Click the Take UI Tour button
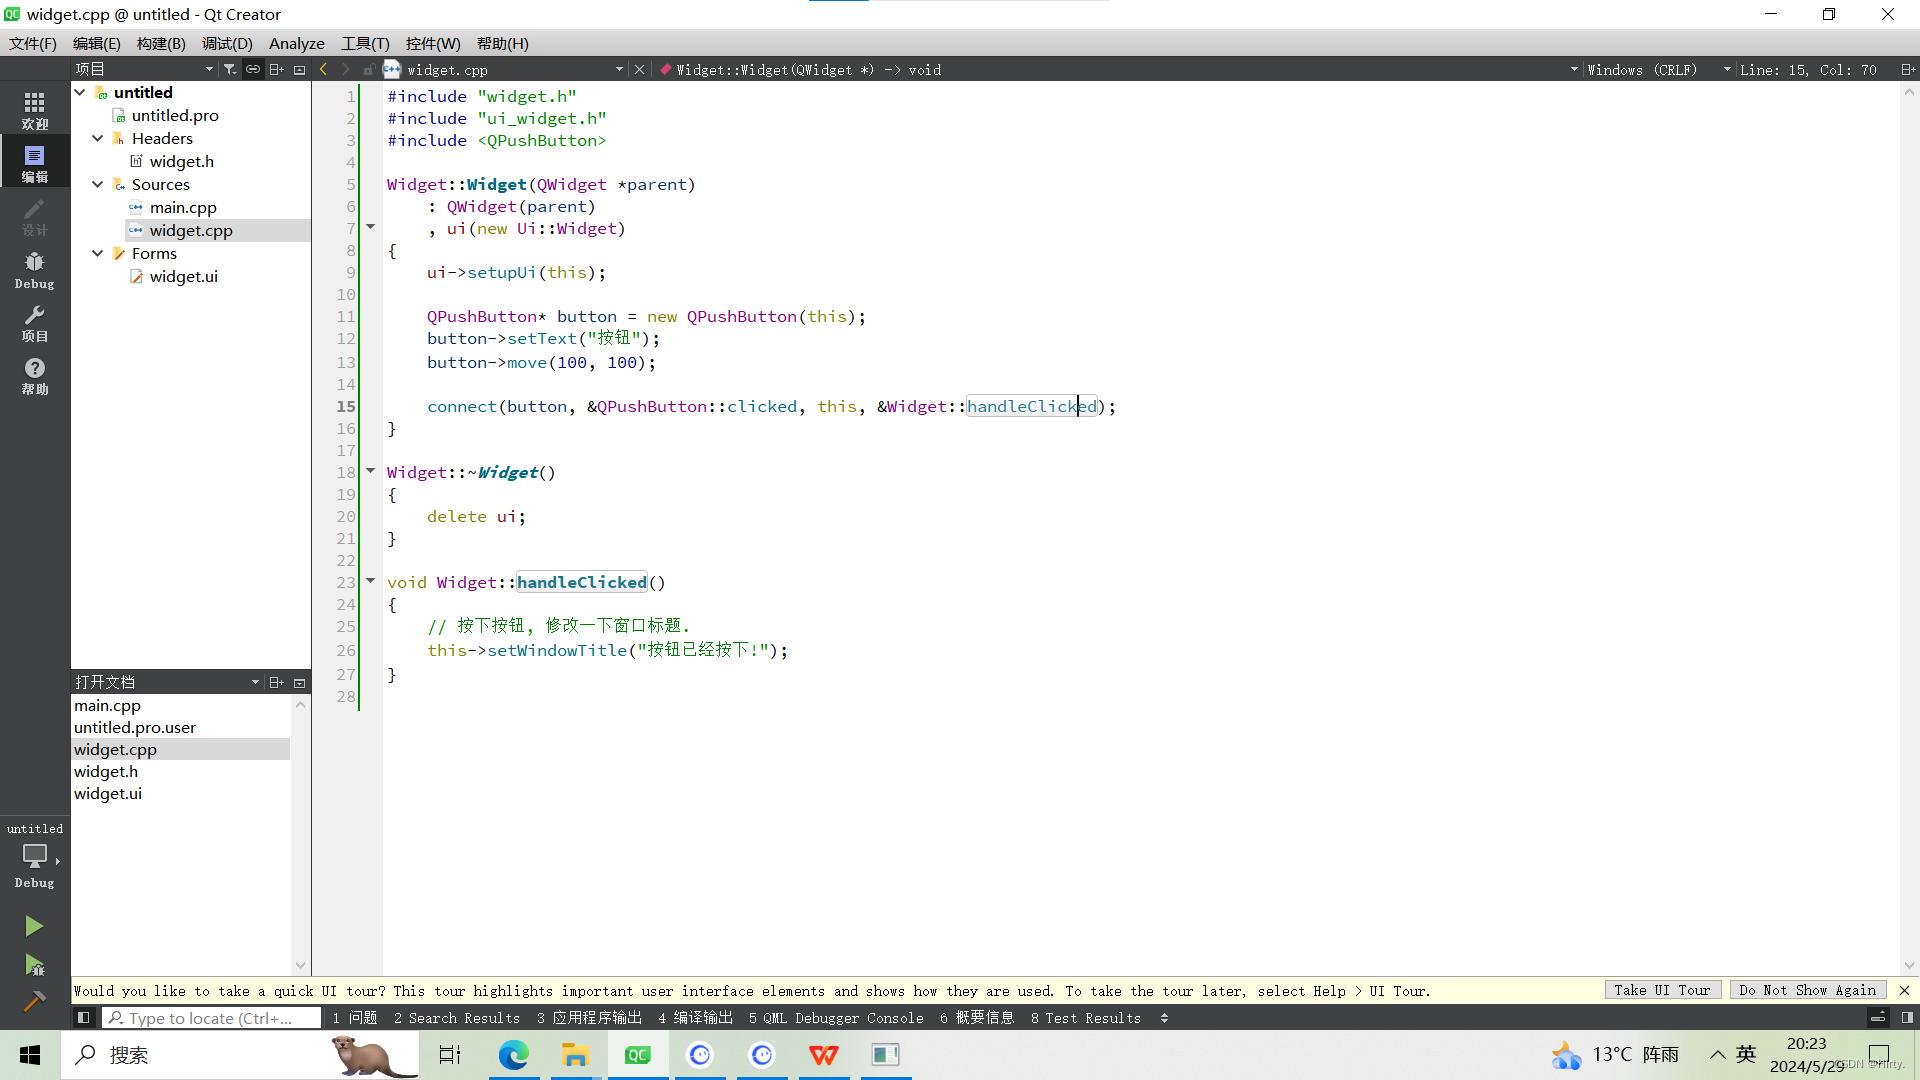The height and width of the screenshot is (1080, 1920). point(1662,990)
